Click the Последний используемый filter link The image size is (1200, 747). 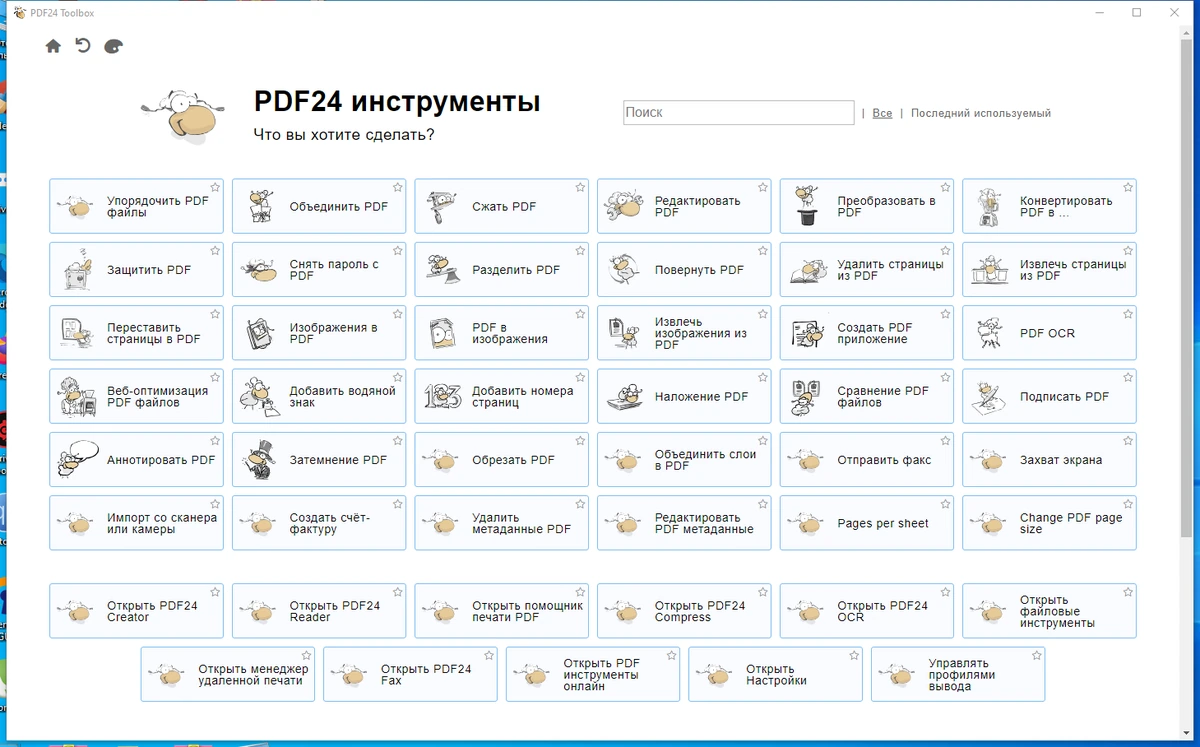click(x=981, y=113)
